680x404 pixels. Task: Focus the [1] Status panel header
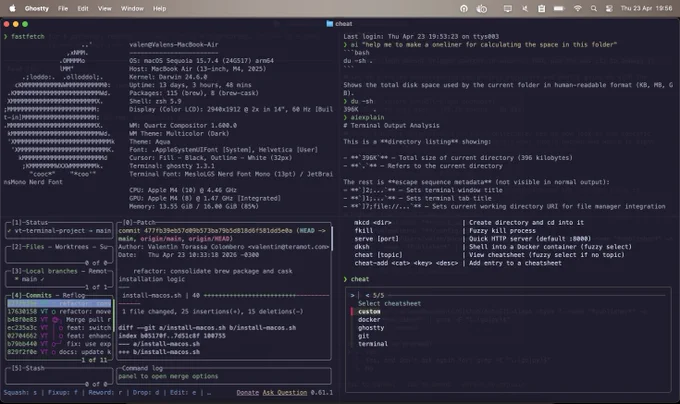coord(29,222)
